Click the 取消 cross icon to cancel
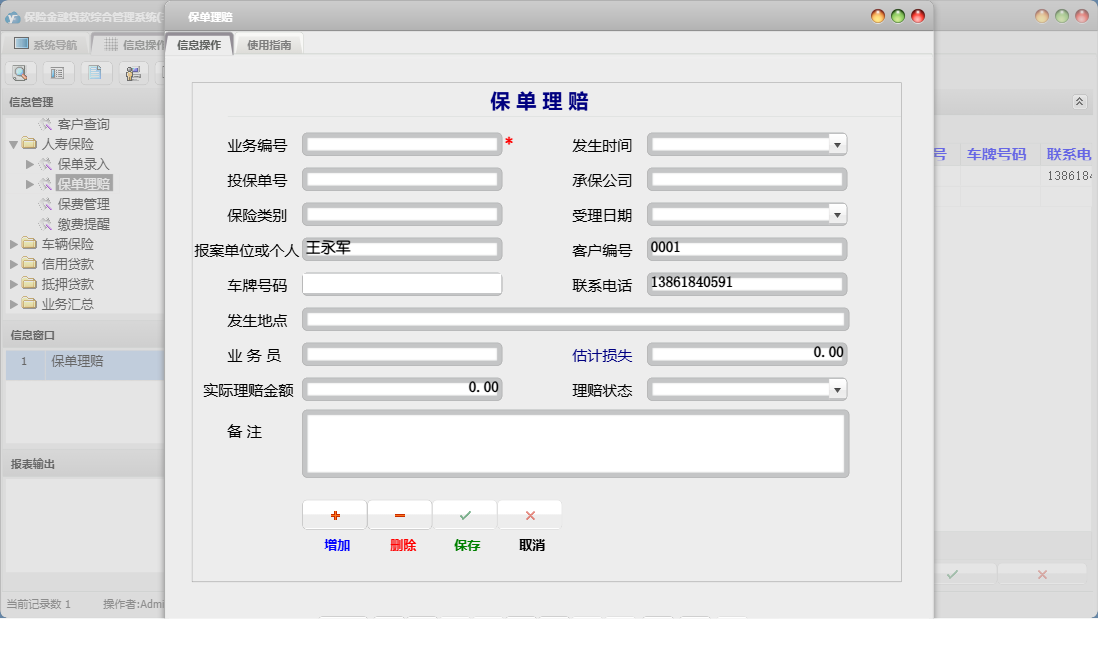Screen dimensions: 1098x655 [x=529, y=514]
